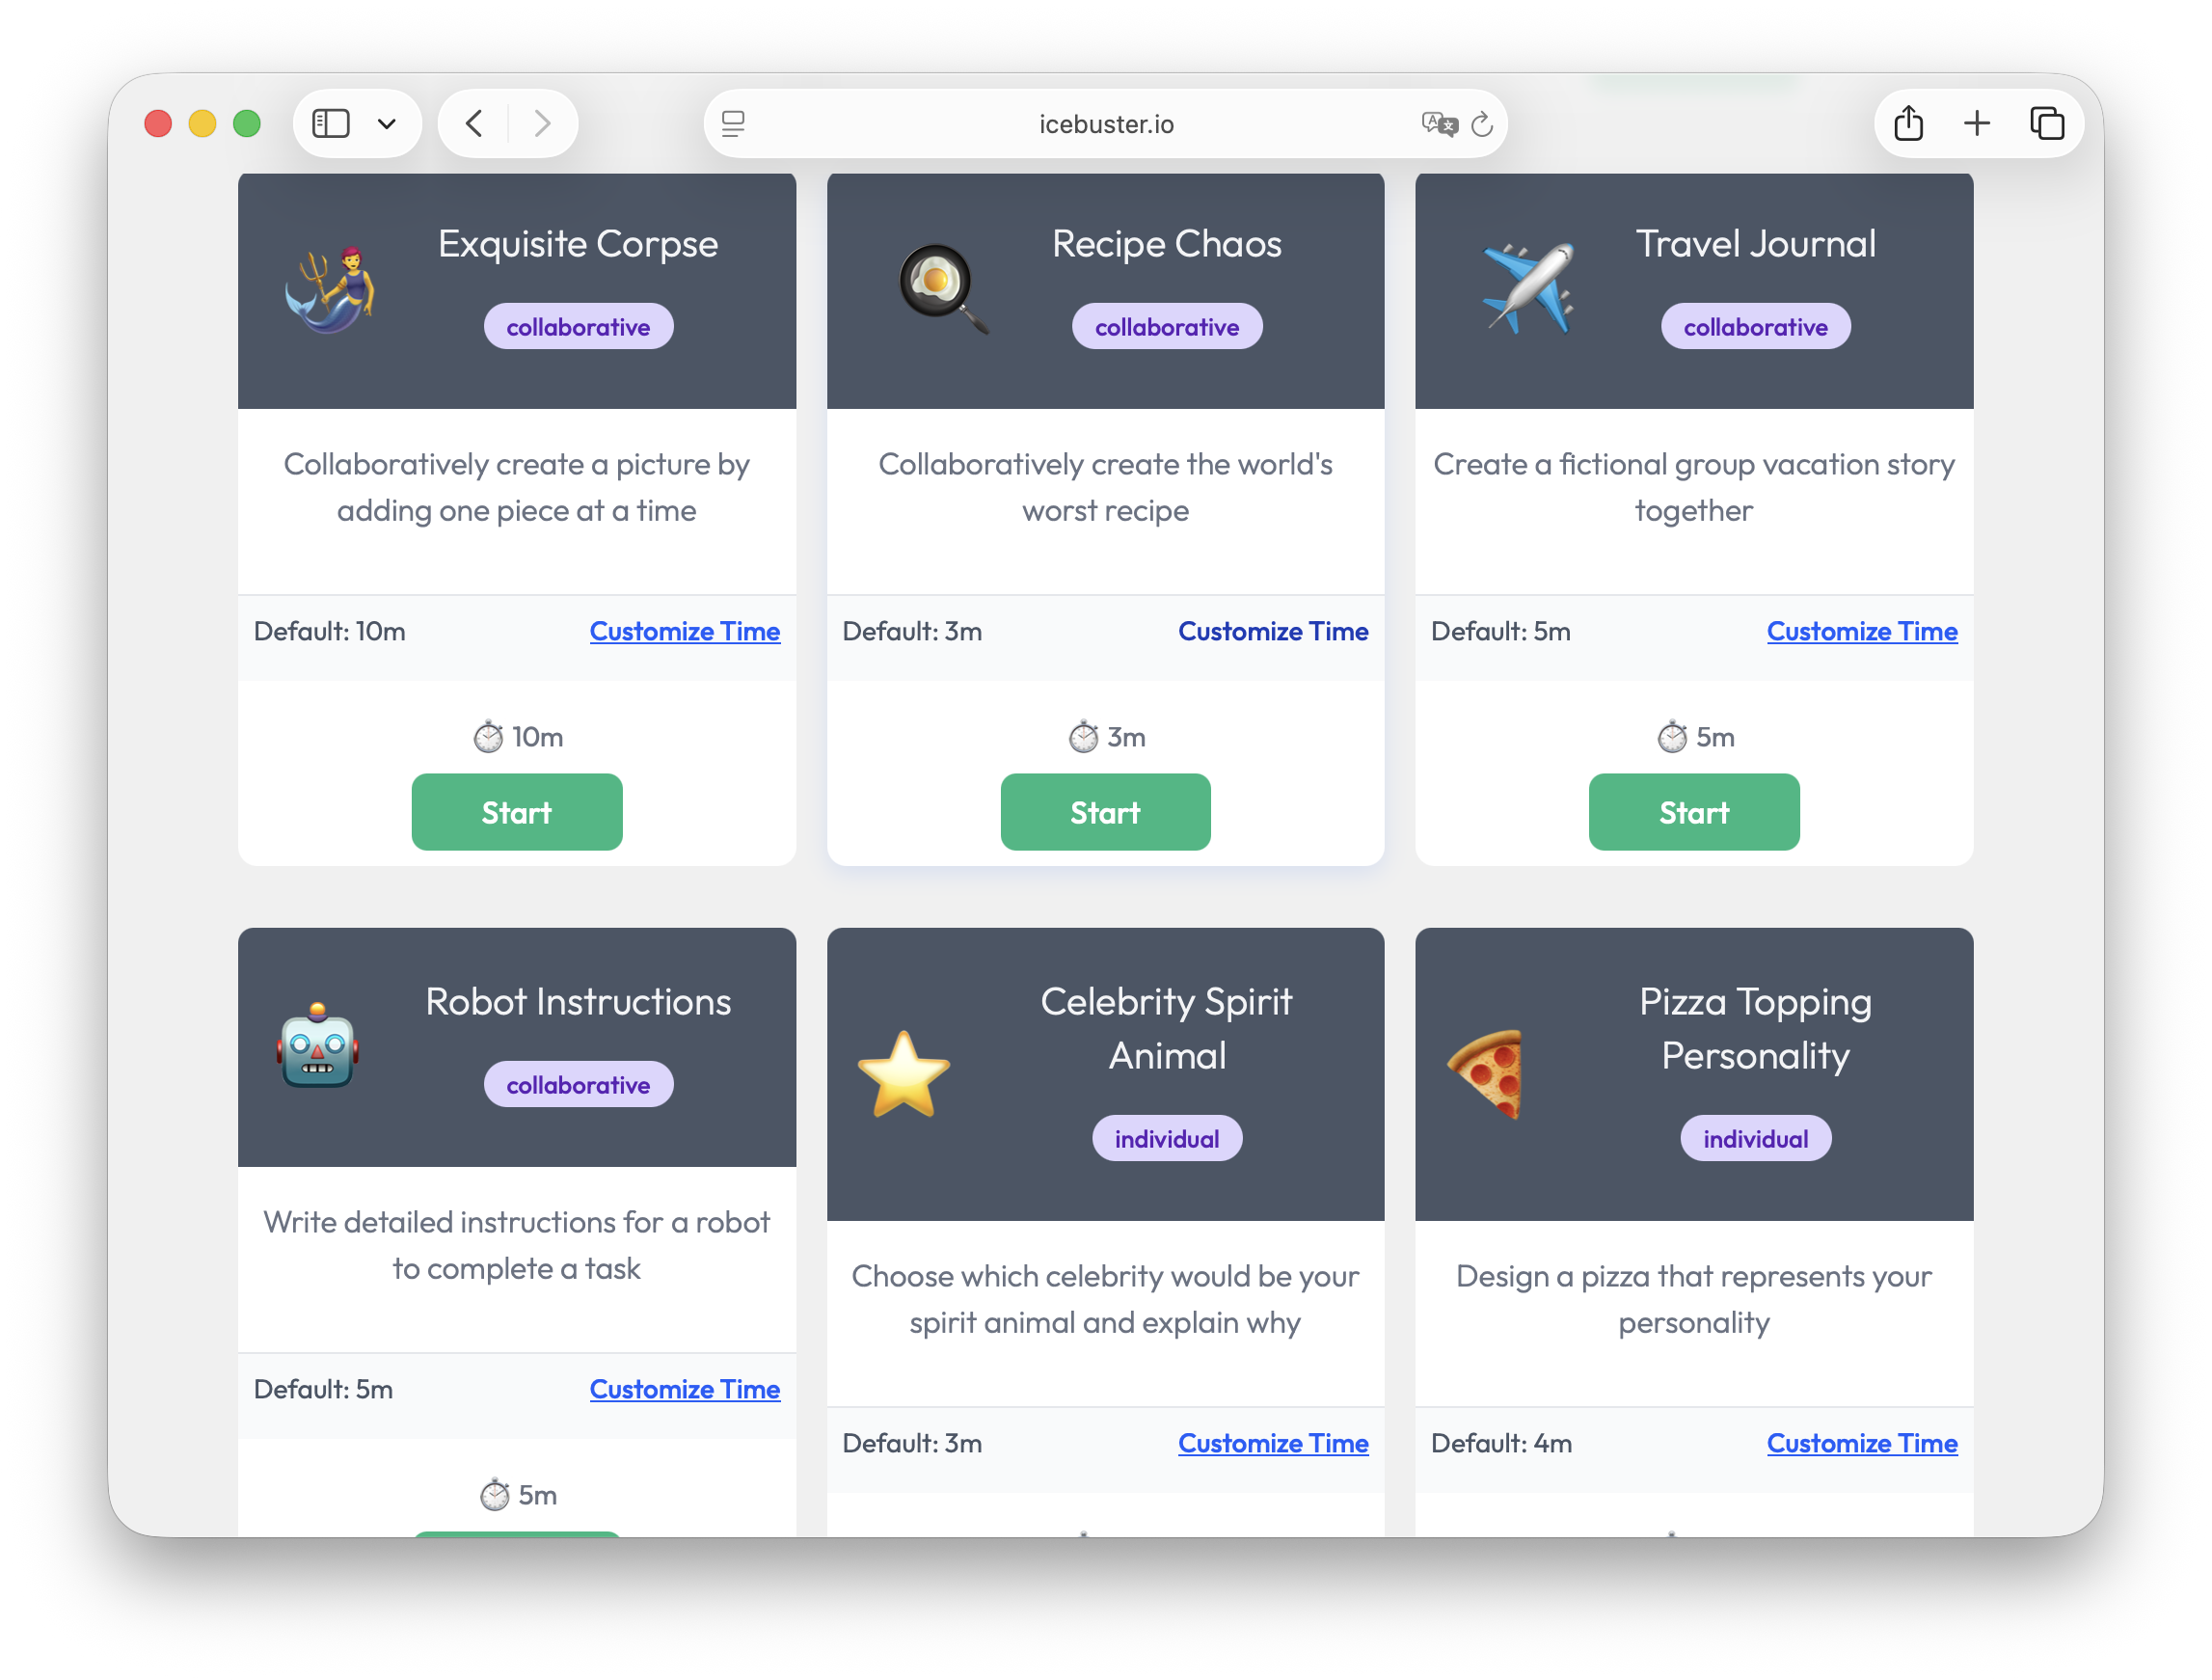2212x1680 pixels.
Task: Customize Time for Robot Instructions
Action: pyautogui.click(x=684, y=1389)
